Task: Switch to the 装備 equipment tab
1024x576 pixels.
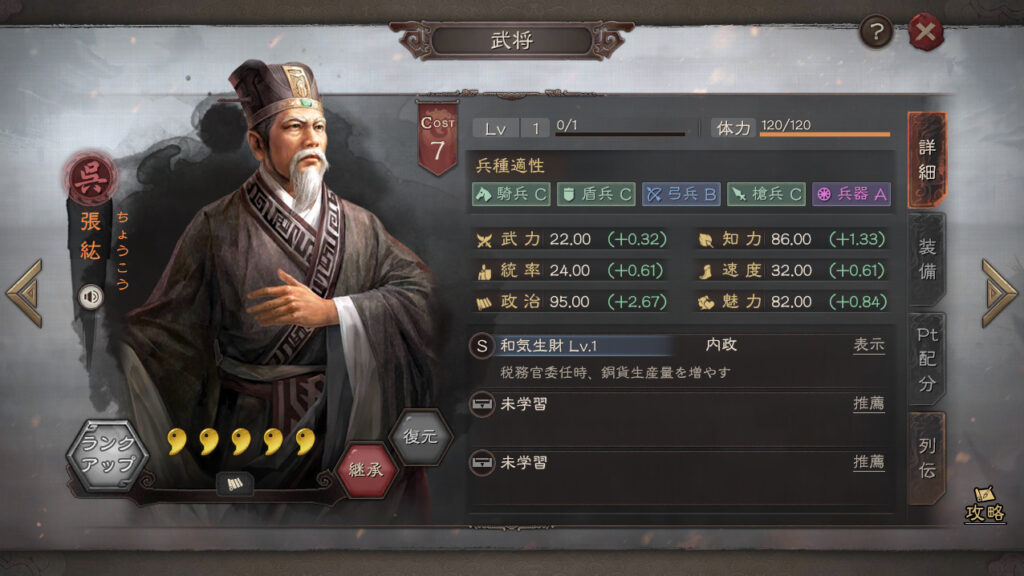Action: click(927, 259)
